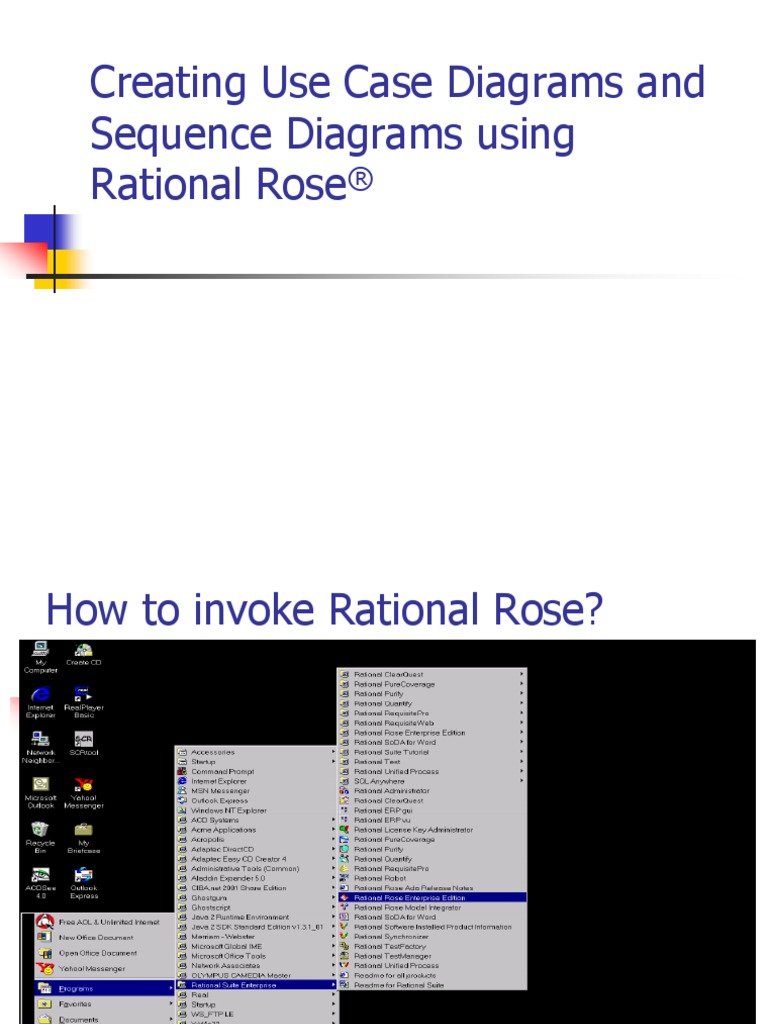The height and width of the screenshot is (1024, 768).
Task: Click the Rational Rose Model Integrator icon
Action: click(x=344, y=907)
